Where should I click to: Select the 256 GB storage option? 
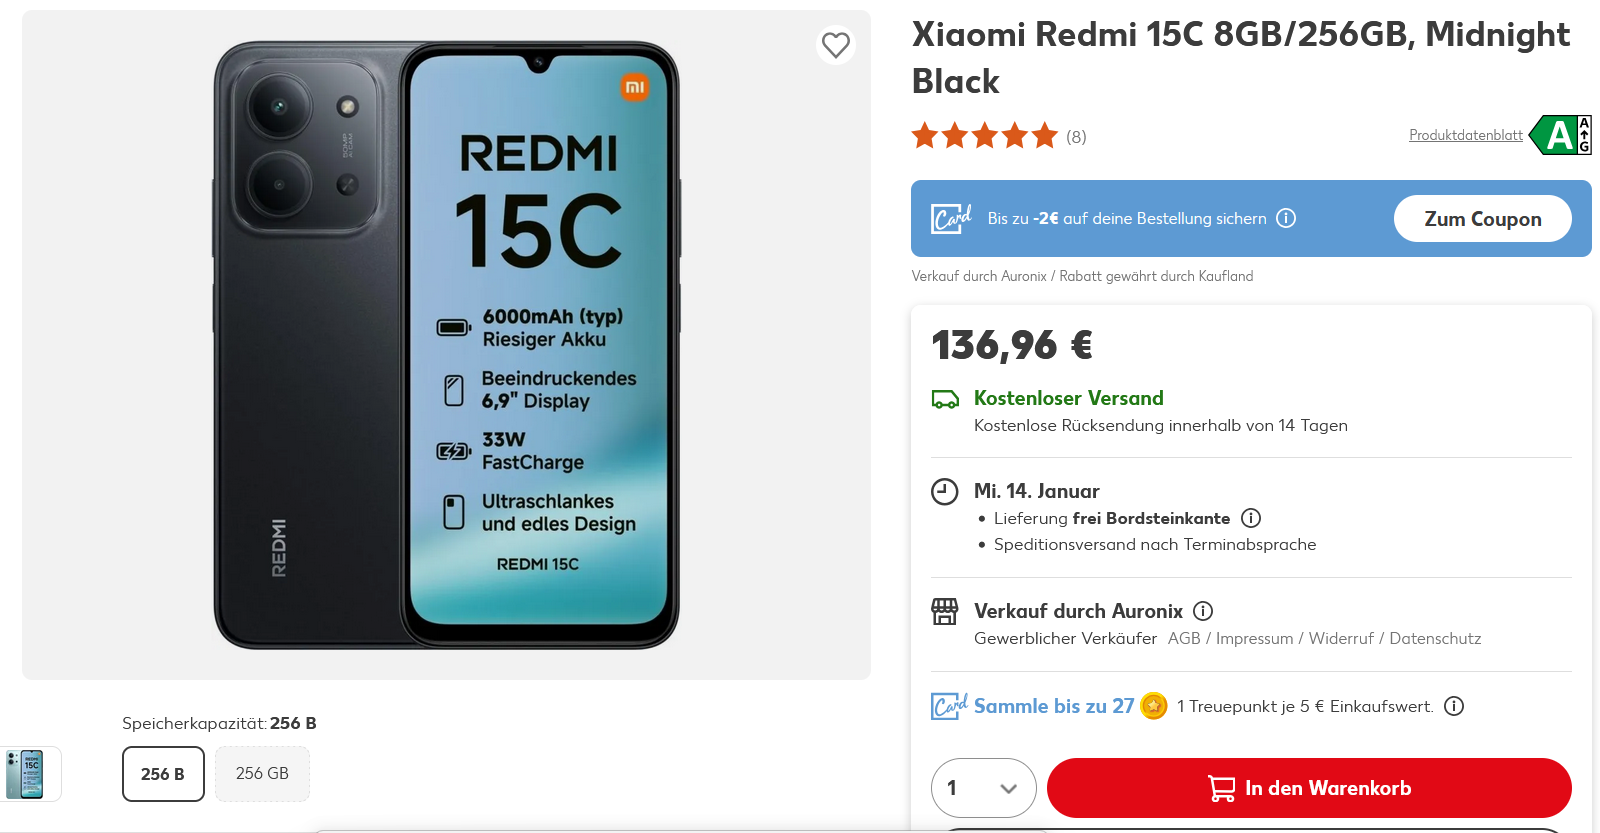[262, 774]
